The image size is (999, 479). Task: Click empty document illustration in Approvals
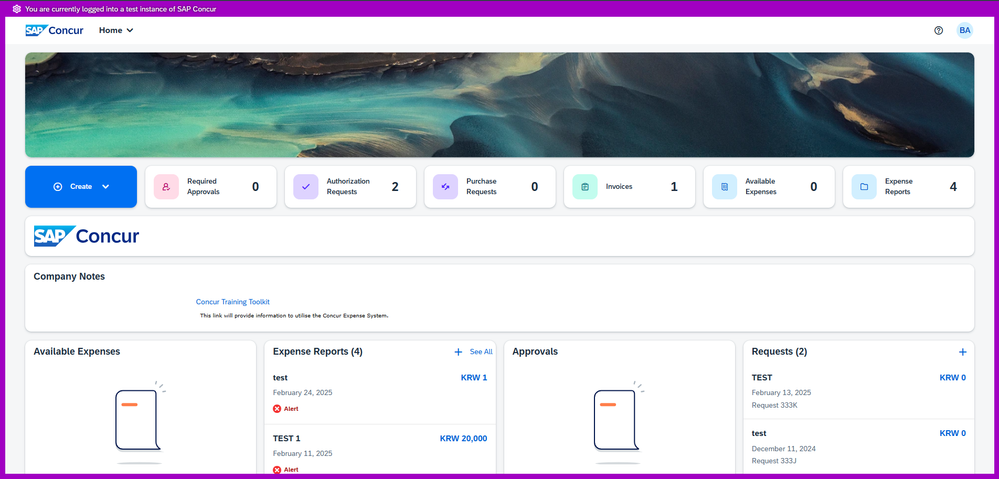click(x=618, y=422)
